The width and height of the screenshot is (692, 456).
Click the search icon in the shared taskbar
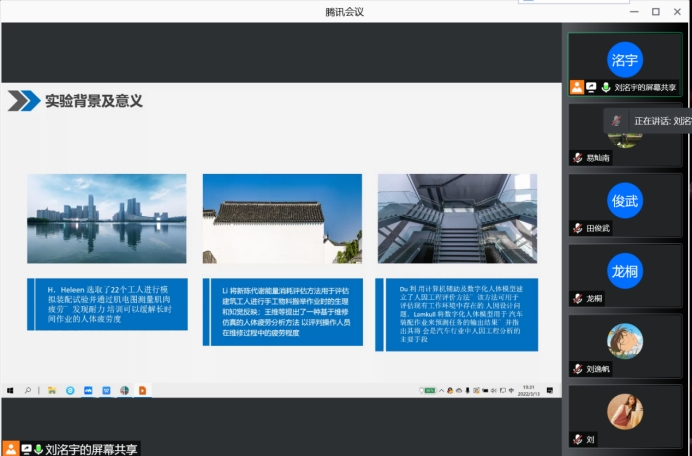coord(27,390)
